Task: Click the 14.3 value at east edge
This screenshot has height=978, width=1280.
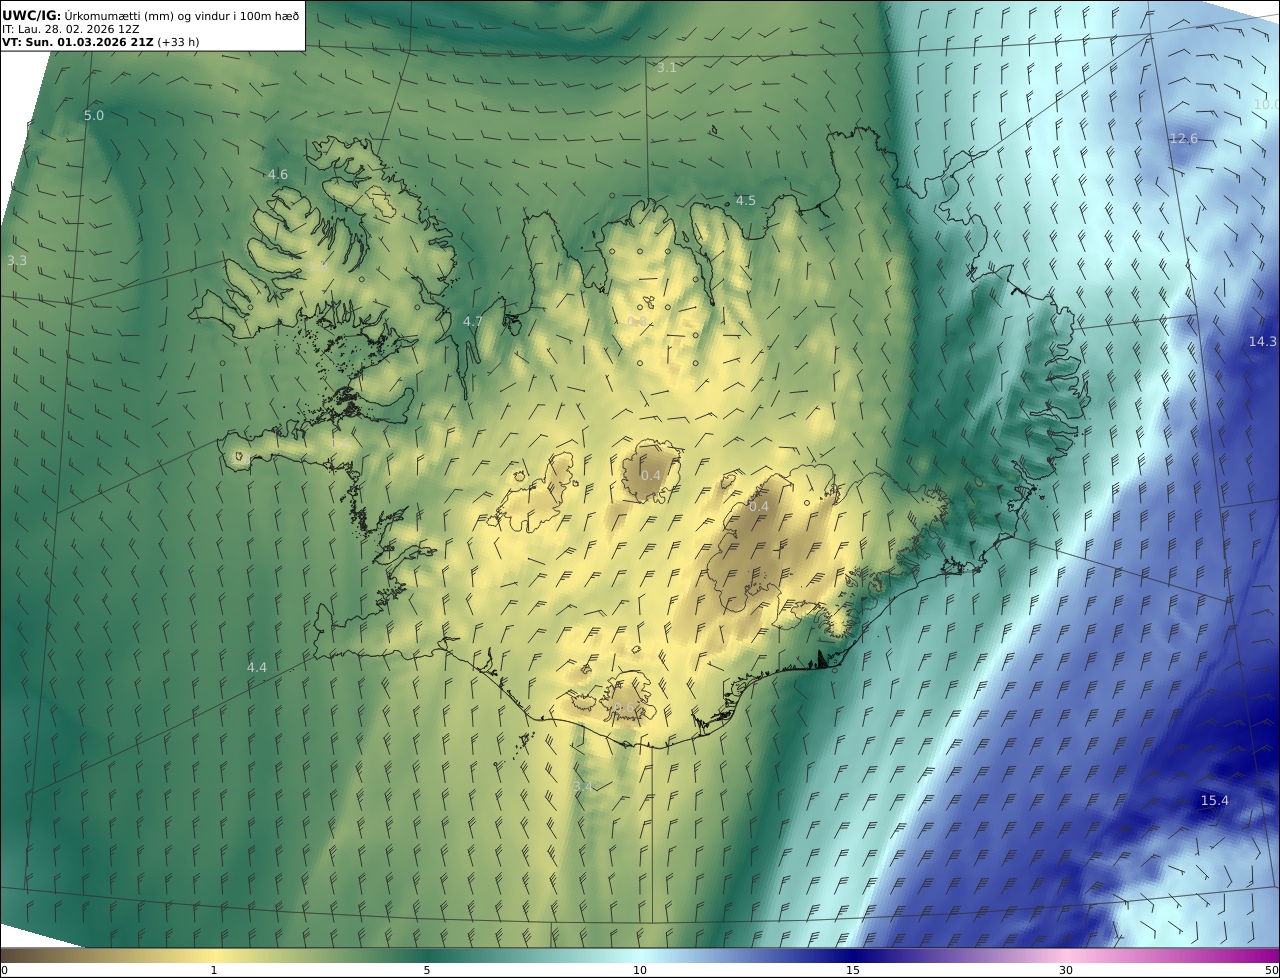Action: [x=1262, y=342]
